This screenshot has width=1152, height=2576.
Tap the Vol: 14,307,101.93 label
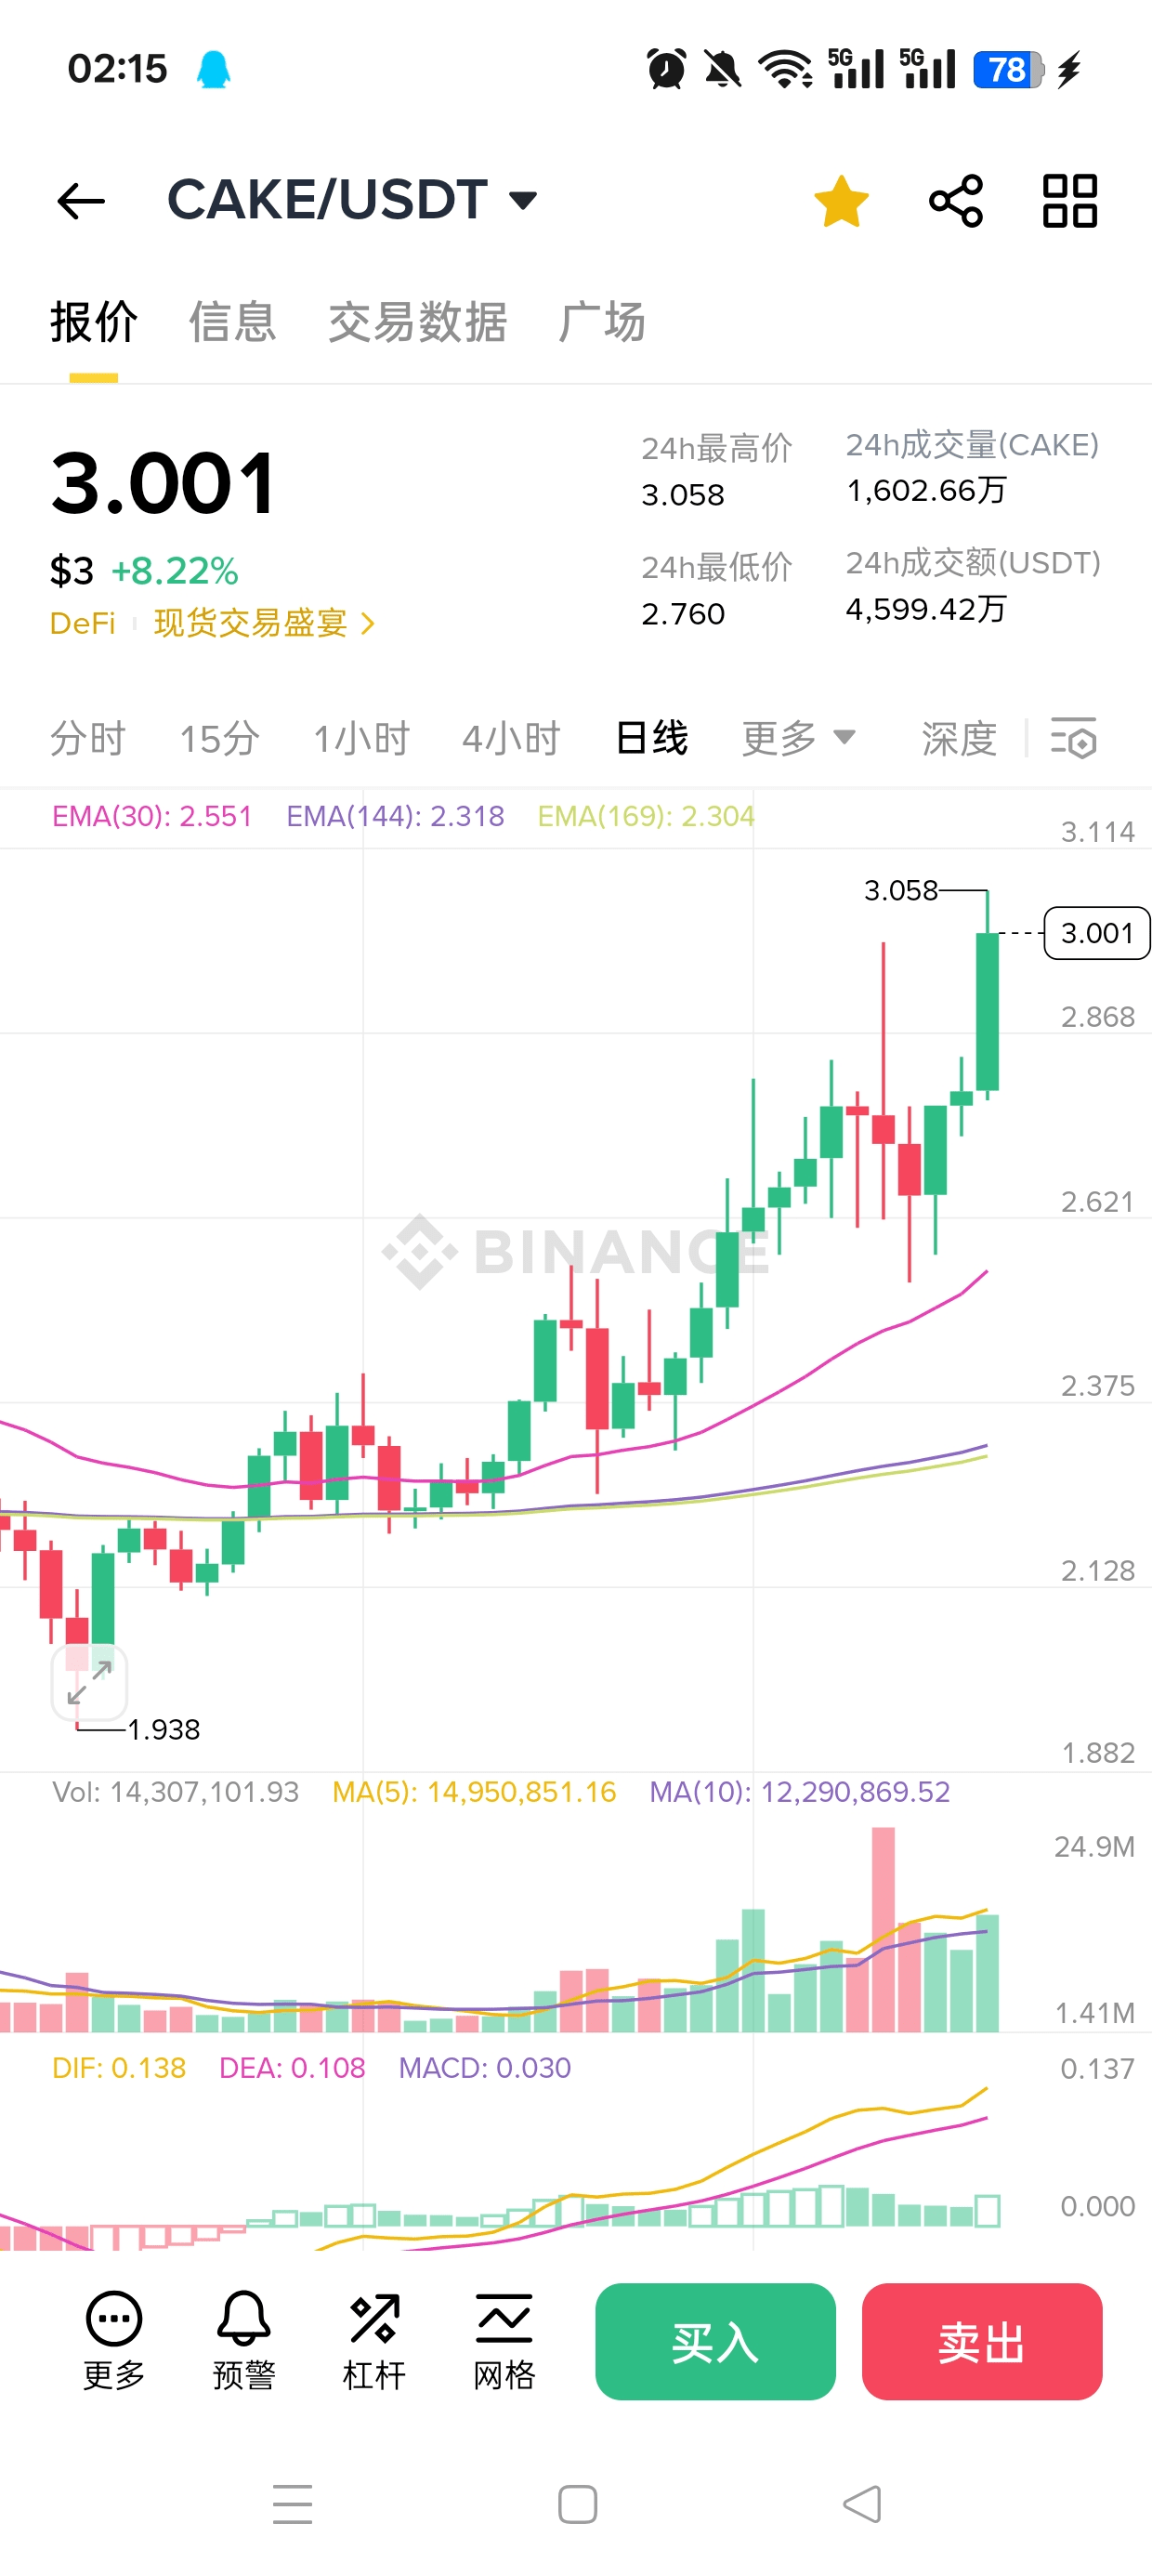coord(175,1791)
